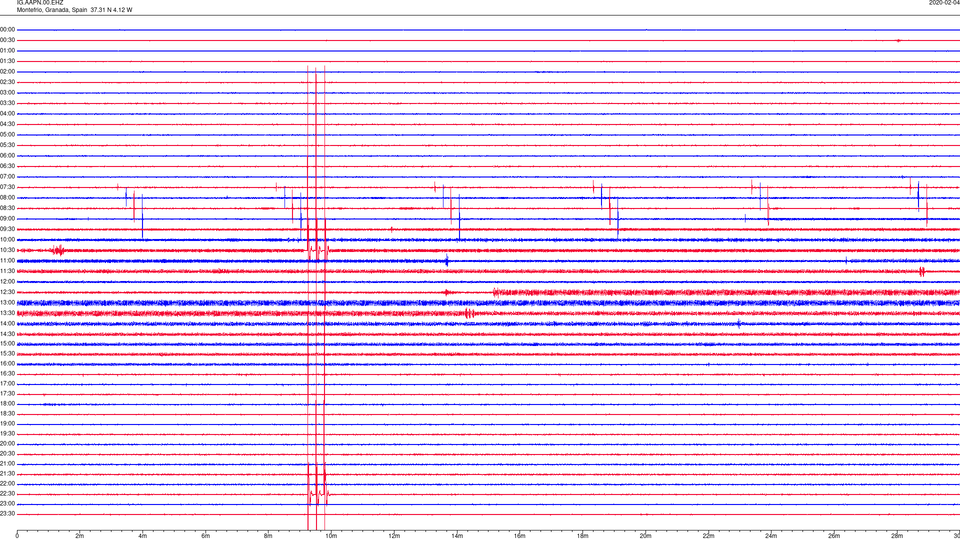Select the 17:00 trace time label
Image resolution: width=960 pixels, height=540 pixels.
(8, 384)
